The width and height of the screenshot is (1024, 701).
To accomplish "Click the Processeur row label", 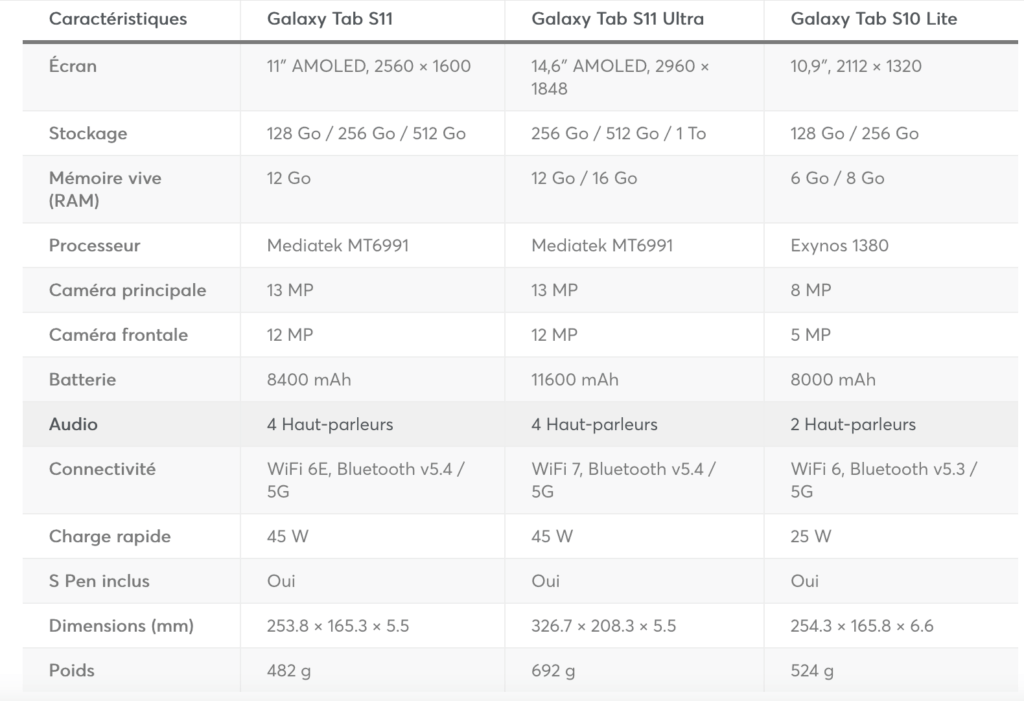I will (94, 245).
